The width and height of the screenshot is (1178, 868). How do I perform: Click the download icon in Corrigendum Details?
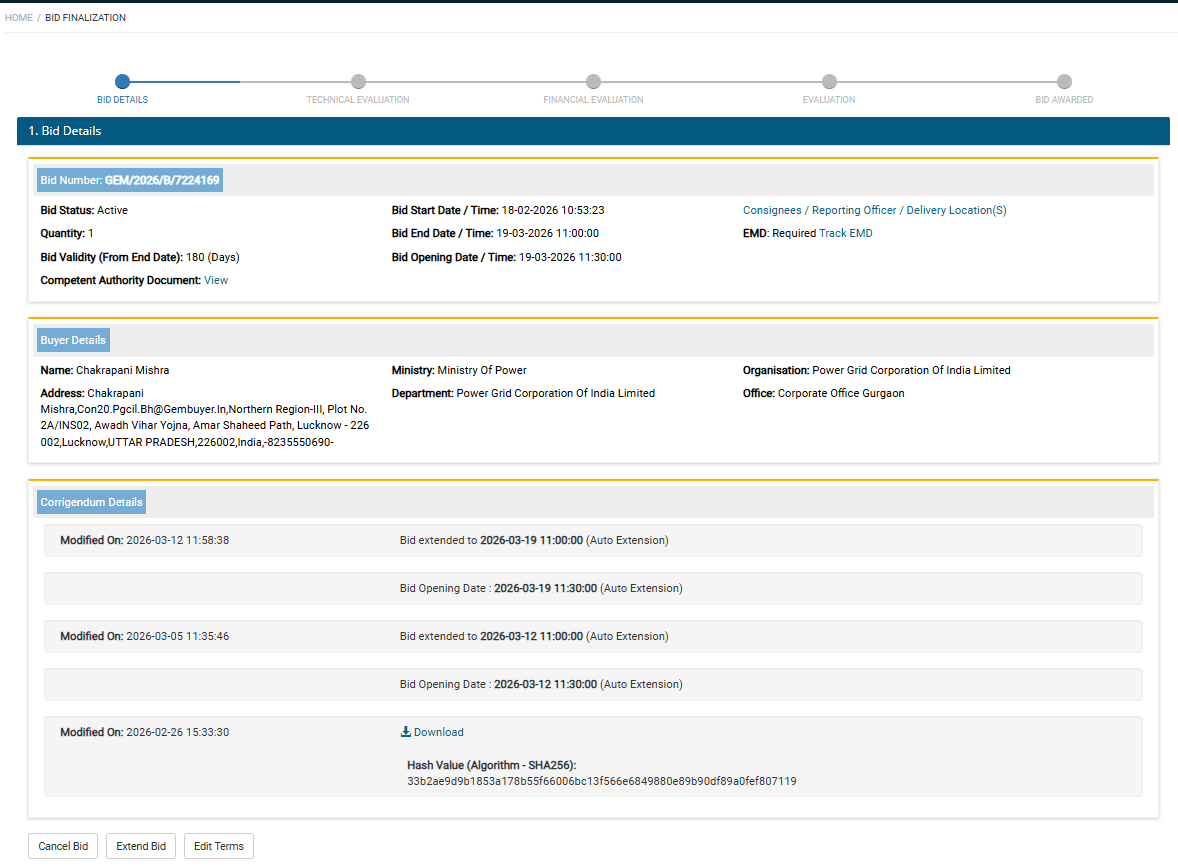tap(406, 732)
